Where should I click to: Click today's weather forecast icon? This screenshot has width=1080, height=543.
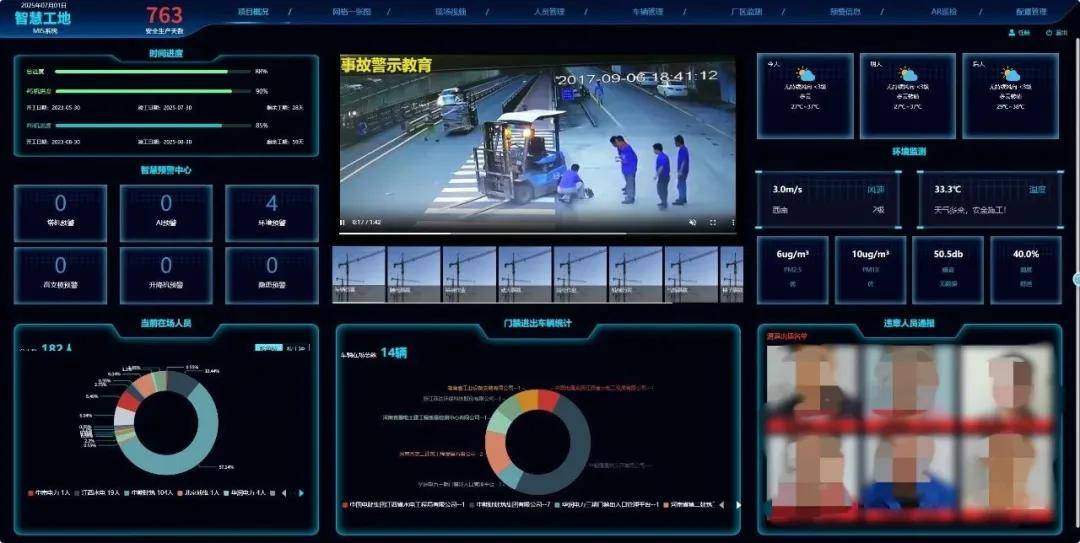point(805,75)
